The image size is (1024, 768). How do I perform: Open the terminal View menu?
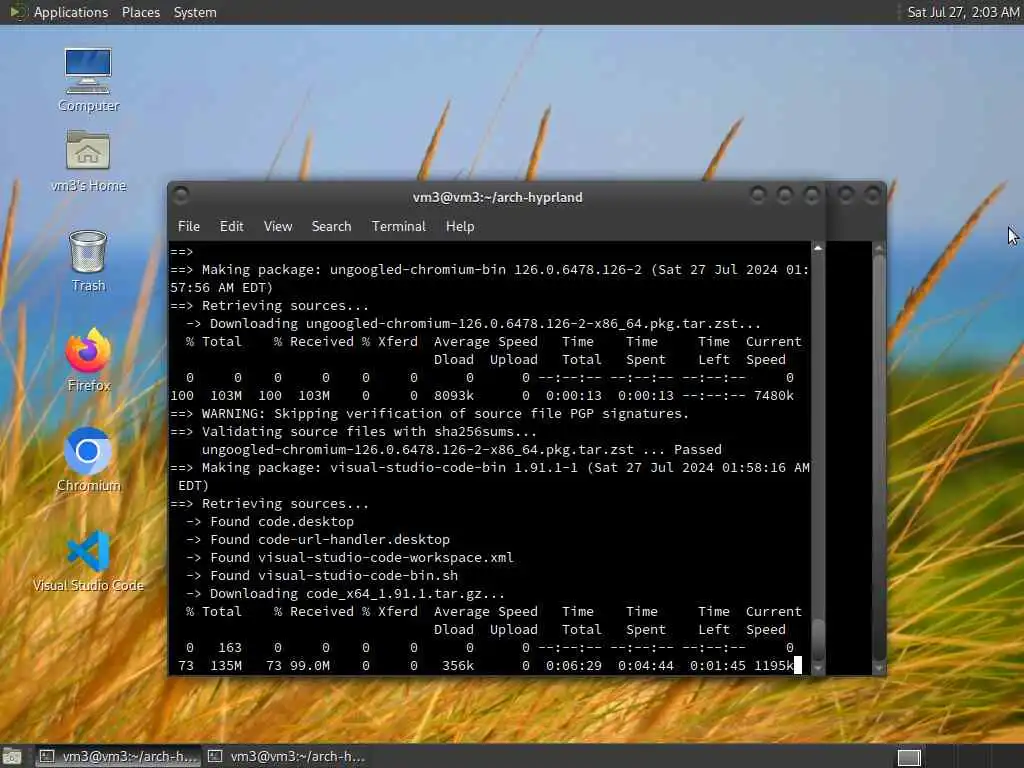click(278, 227)
